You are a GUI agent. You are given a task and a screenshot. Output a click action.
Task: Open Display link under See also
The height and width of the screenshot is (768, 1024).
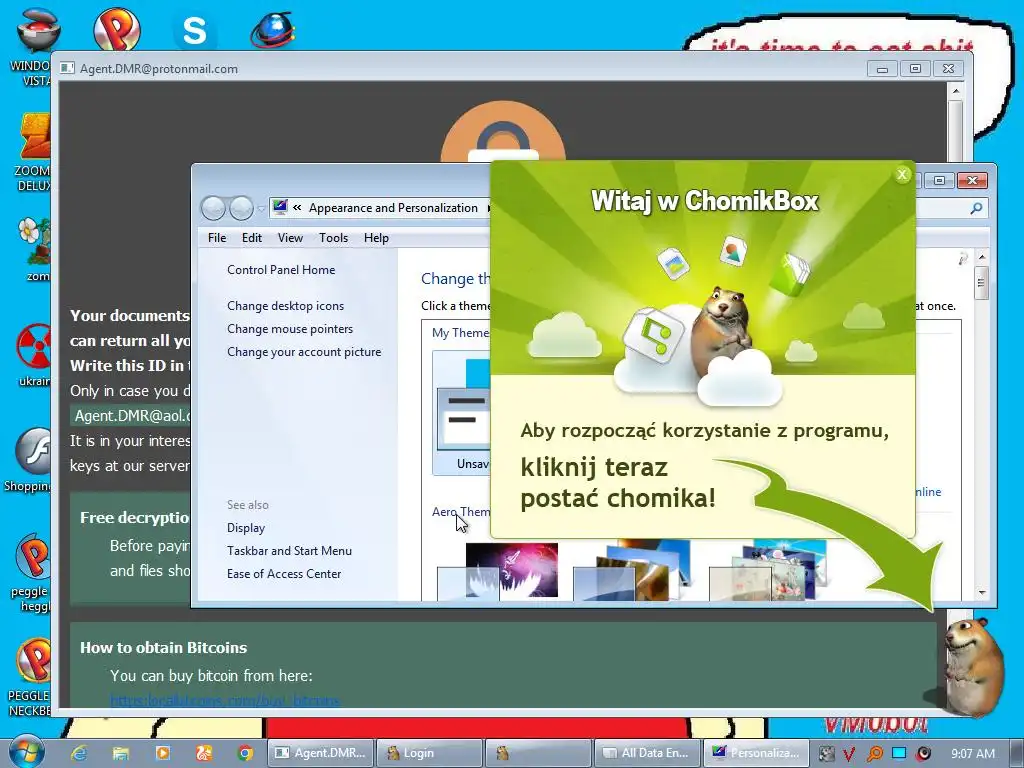246,528
